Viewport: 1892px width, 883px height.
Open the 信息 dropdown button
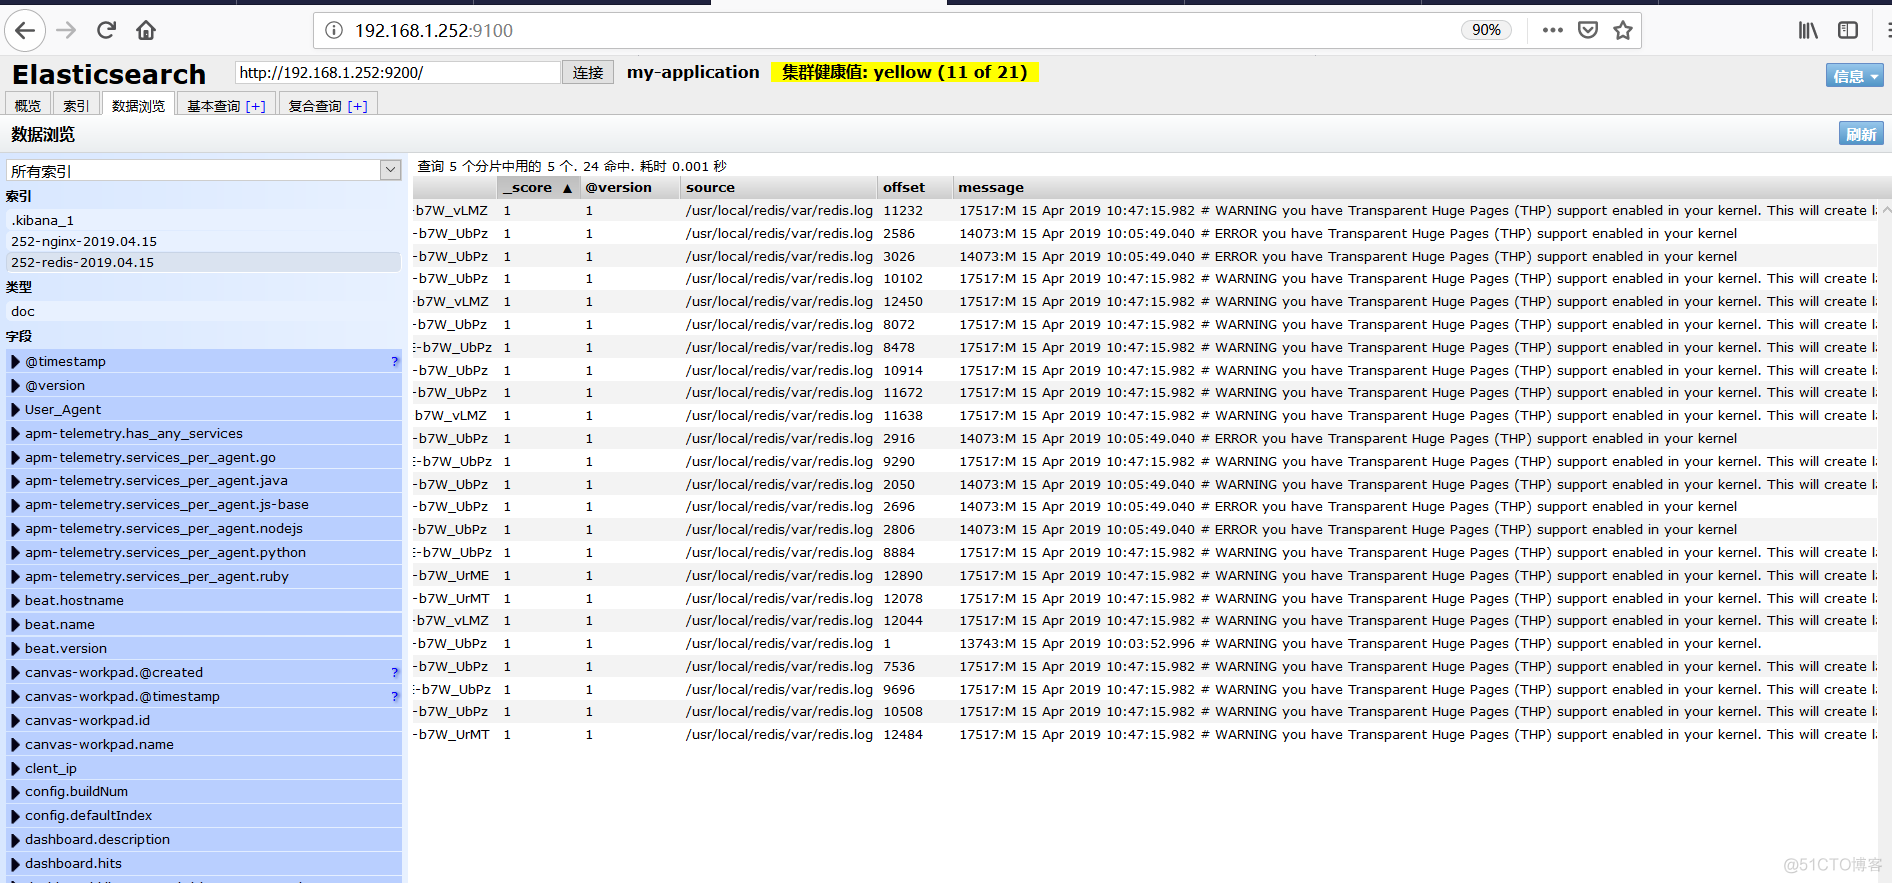pos(1855,76)
